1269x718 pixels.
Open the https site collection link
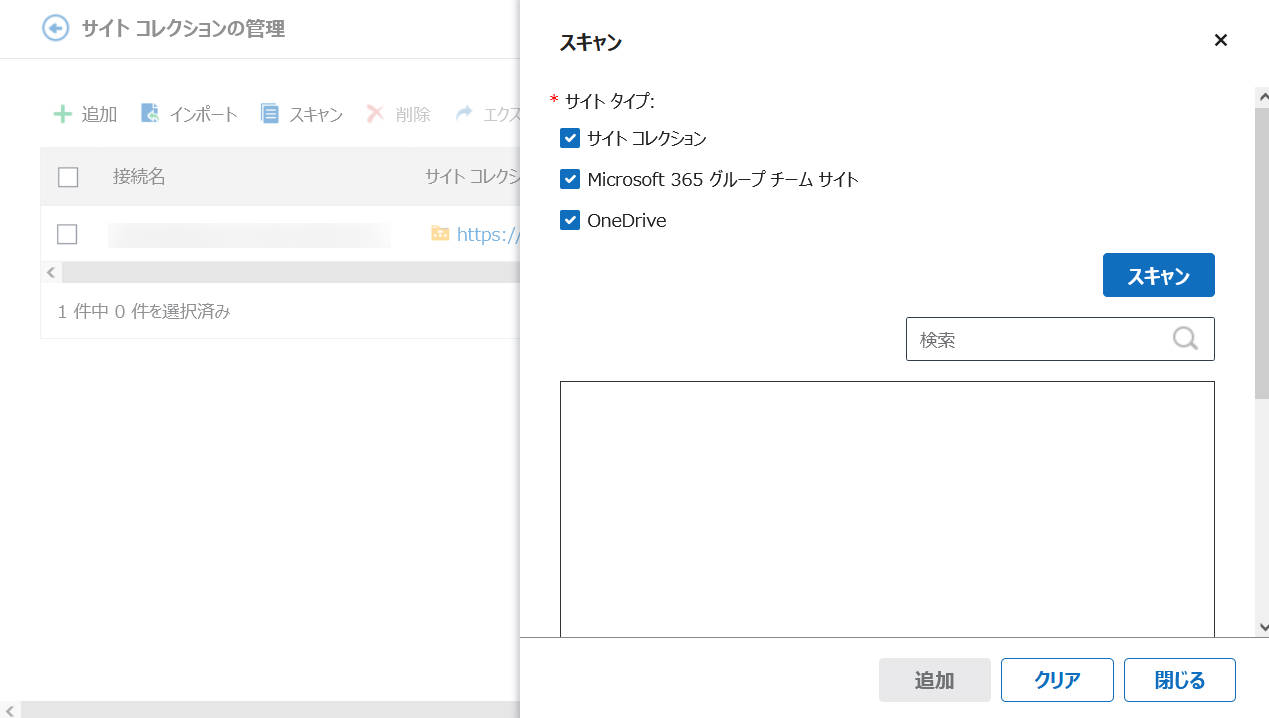point(488,234)
